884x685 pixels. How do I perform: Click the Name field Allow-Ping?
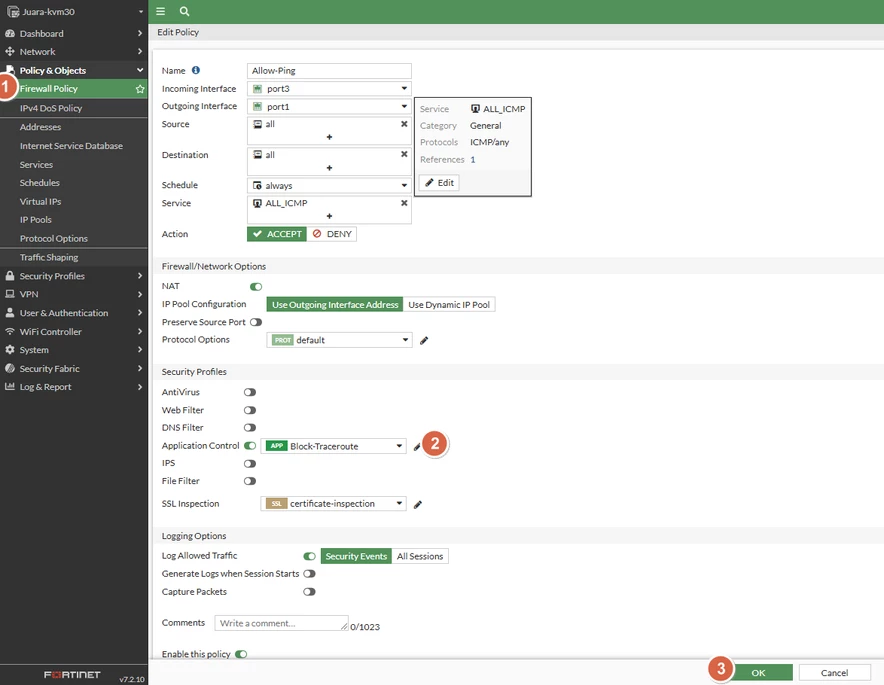coord(329,70)
